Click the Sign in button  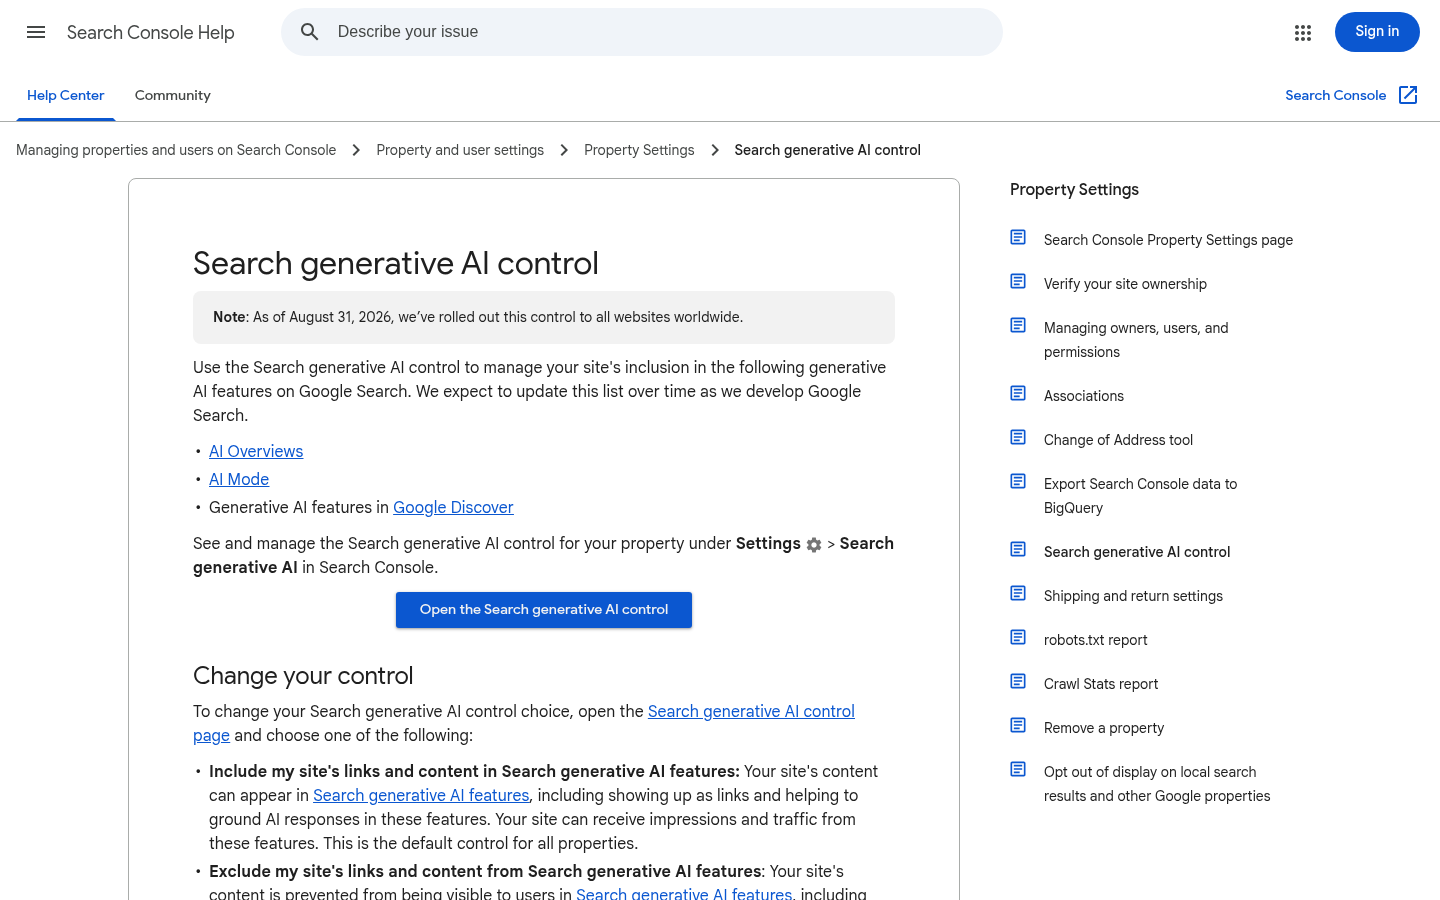tap(1377, 32)
